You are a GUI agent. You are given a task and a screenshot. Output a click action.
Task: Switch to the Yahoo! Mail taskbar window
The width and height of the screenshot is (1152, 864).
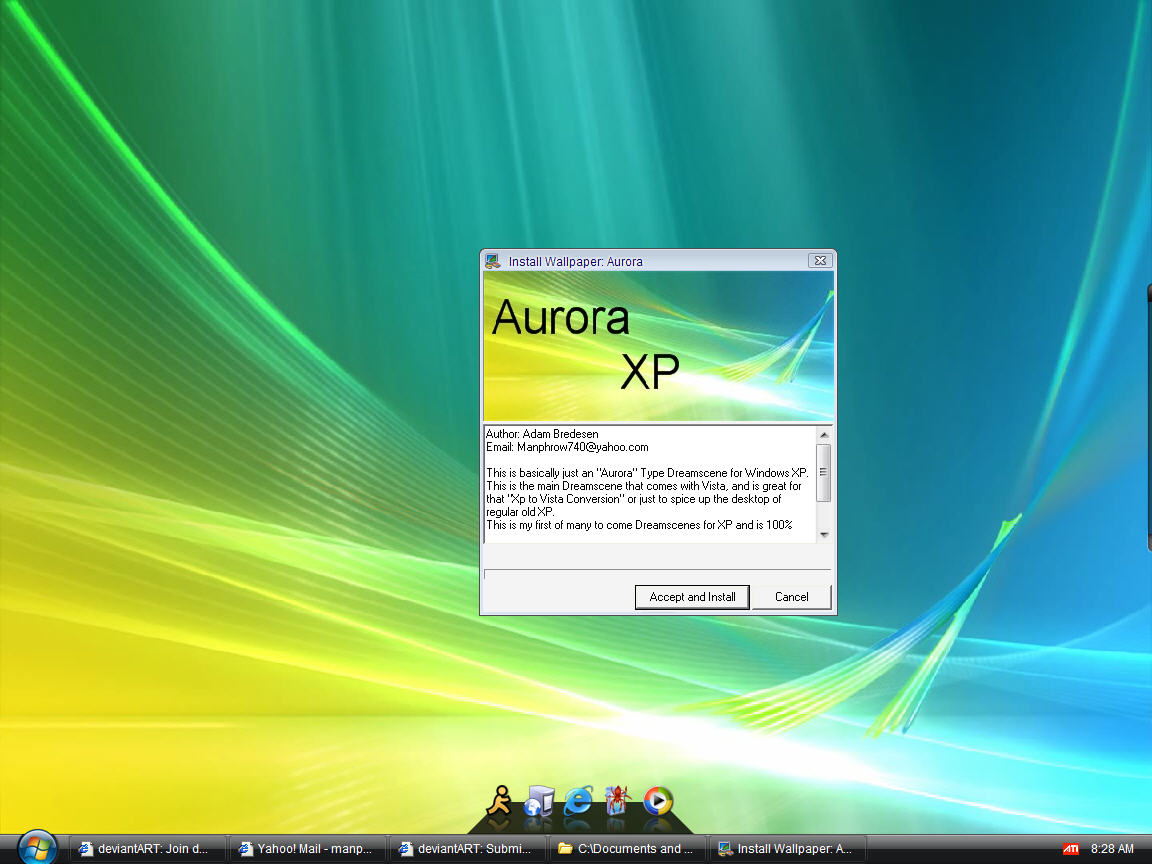[x=305, y=848]
